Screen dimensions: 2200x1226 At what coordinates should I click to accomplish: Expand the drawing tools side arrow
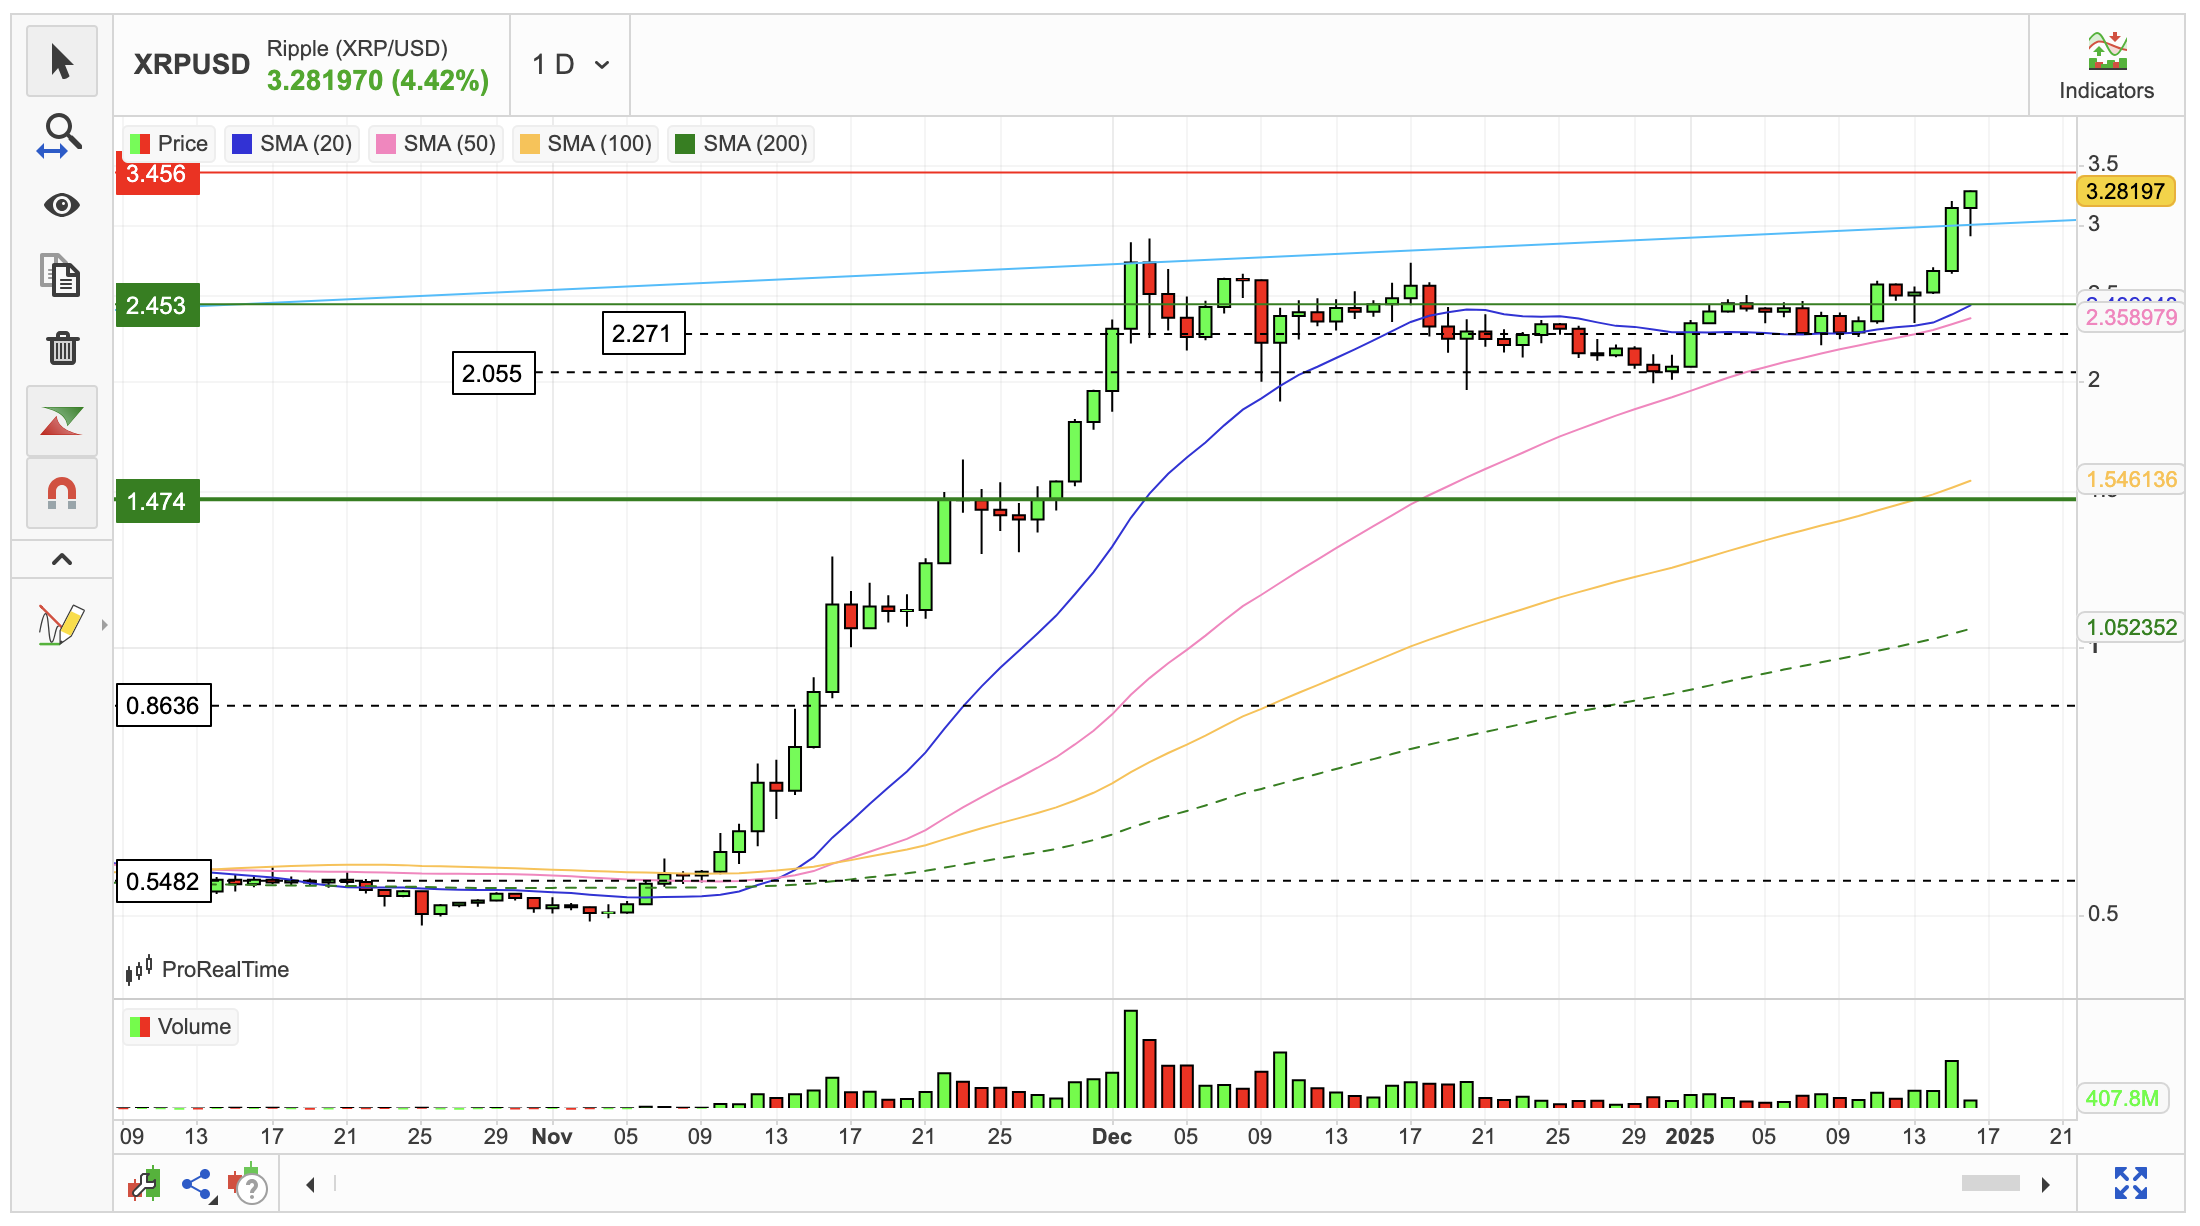click(104, 625)
